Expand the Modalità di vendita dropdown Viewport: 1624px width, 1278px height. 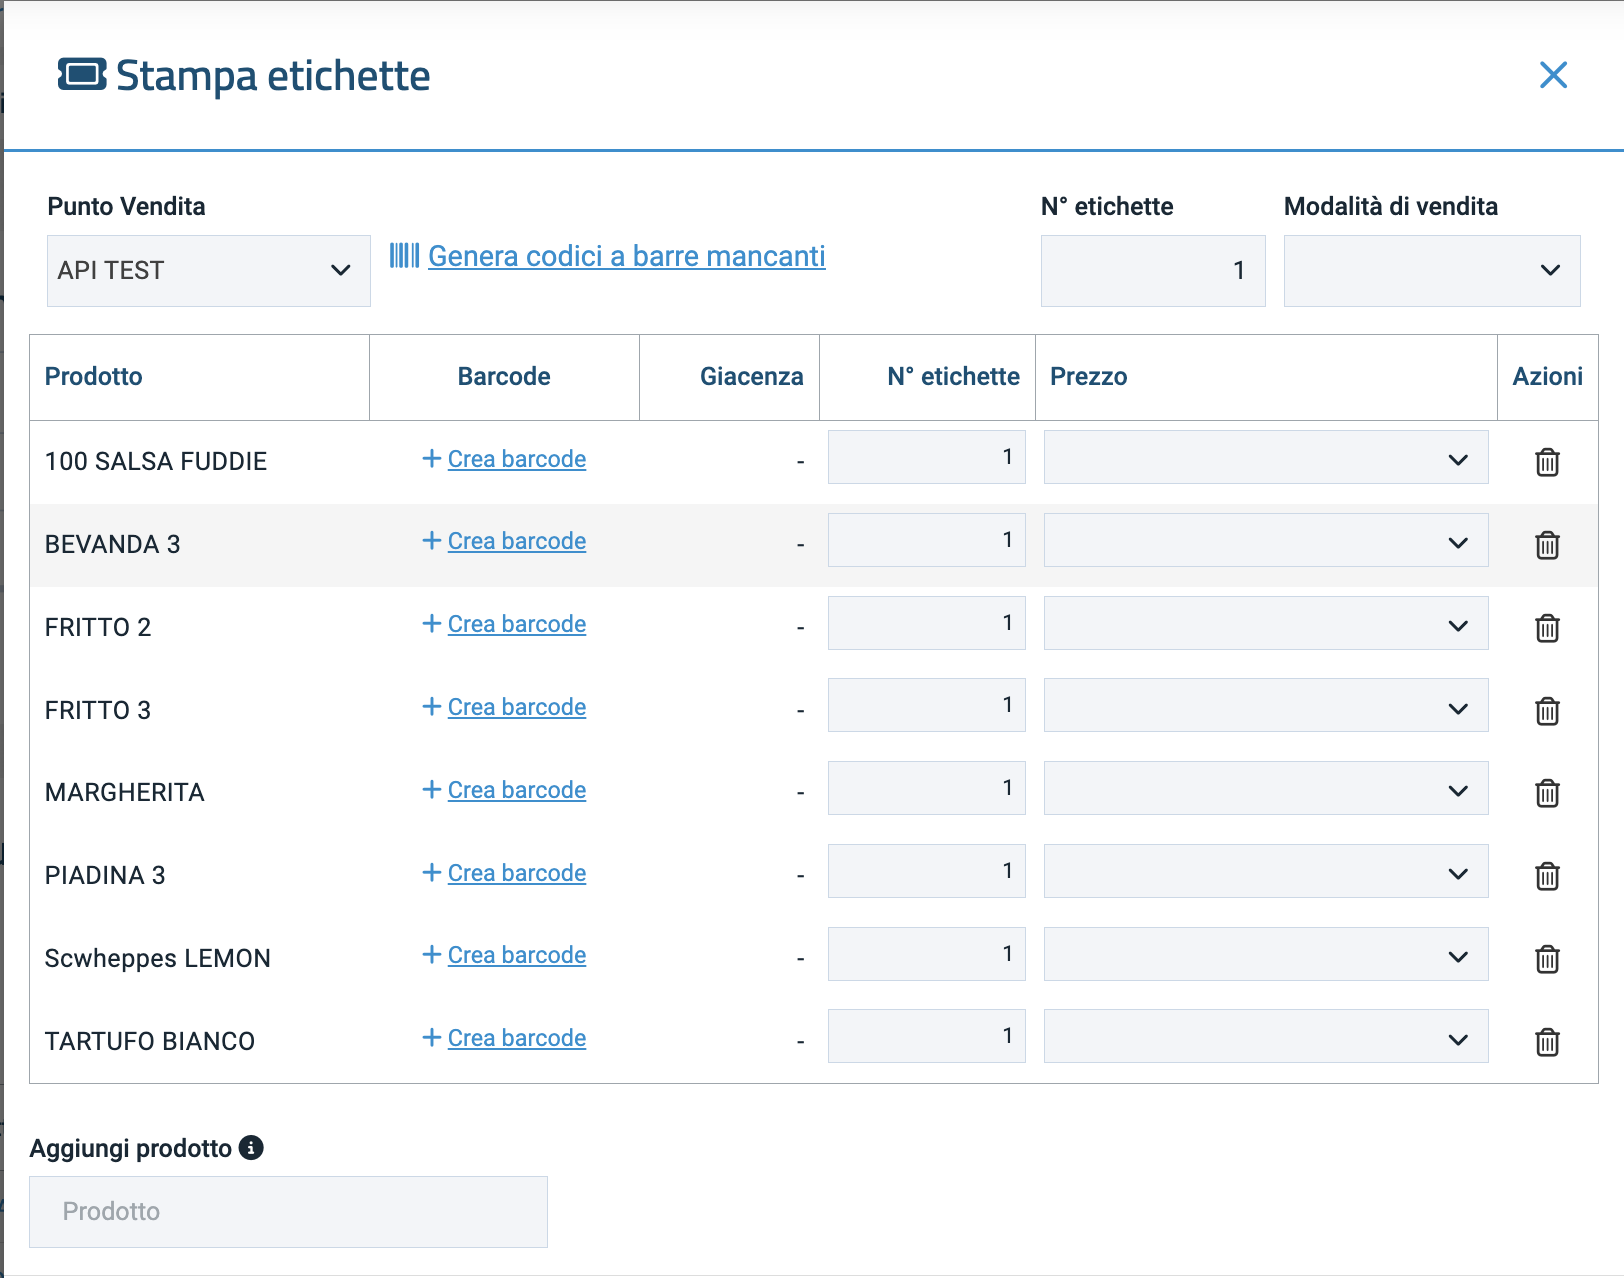tap(1431, 271)
